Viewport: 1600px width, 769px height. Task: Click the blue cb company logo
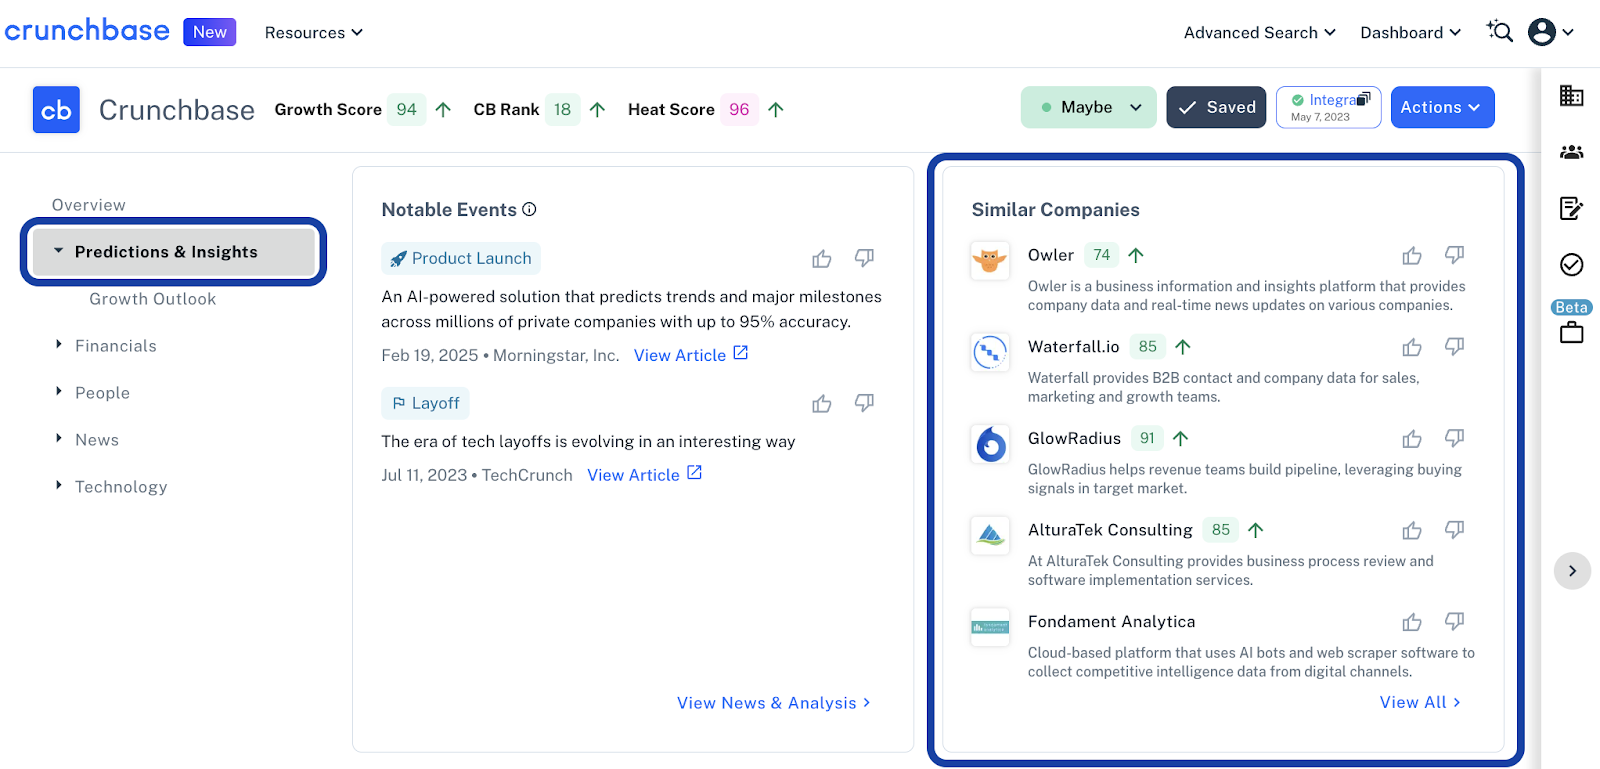(x=56, y=110)
